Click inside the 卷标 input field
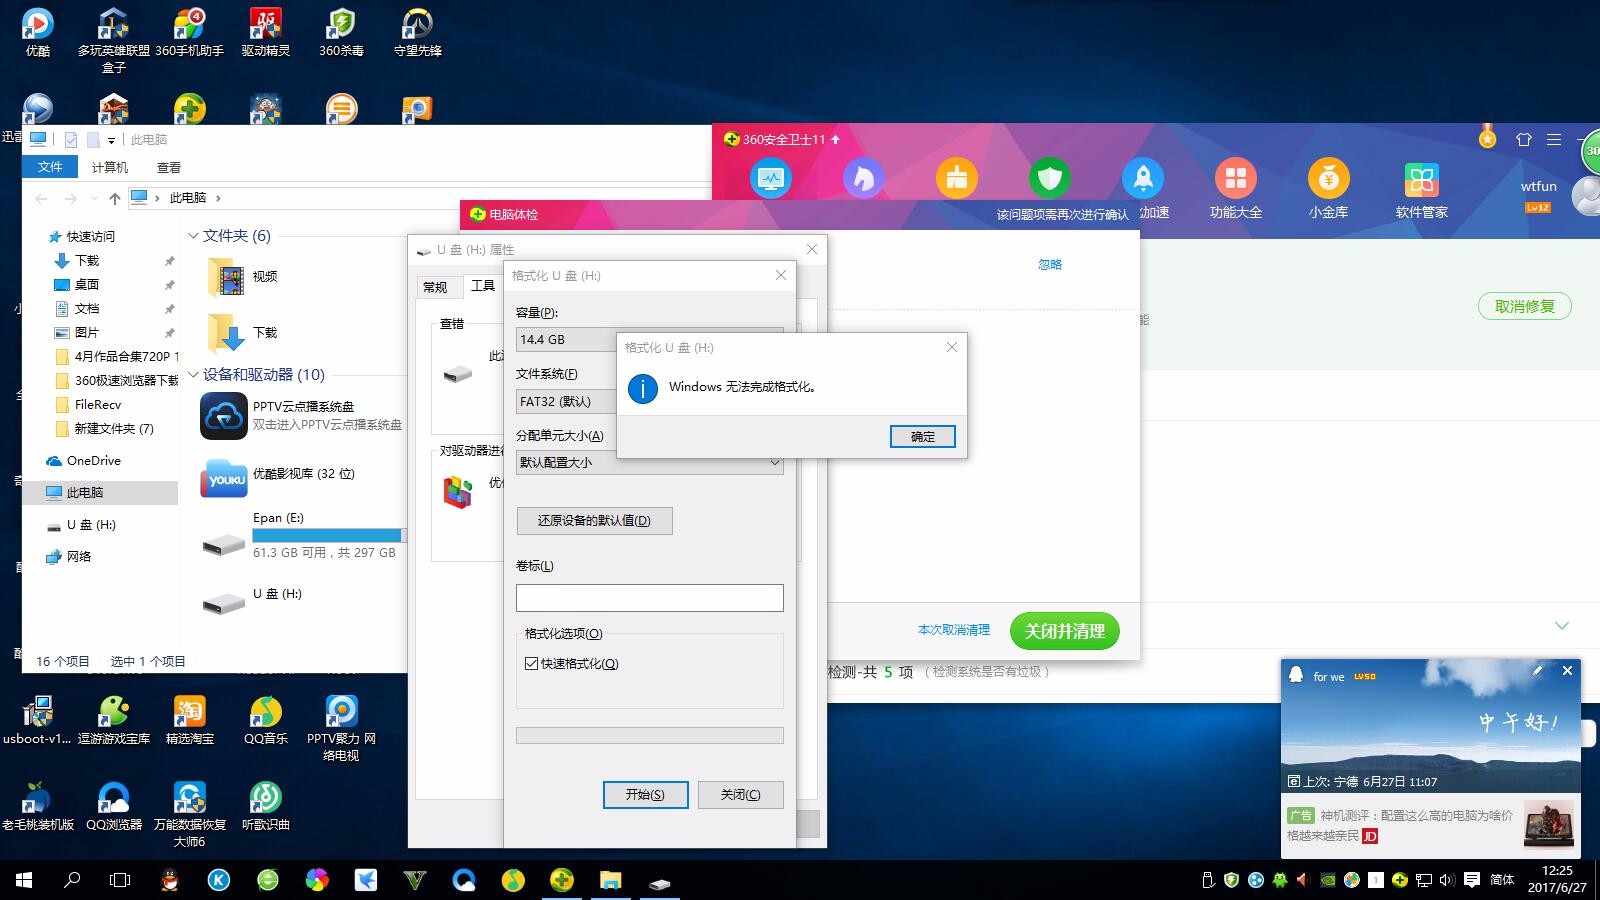1600x900 pixels. click(x=649, y=597)
